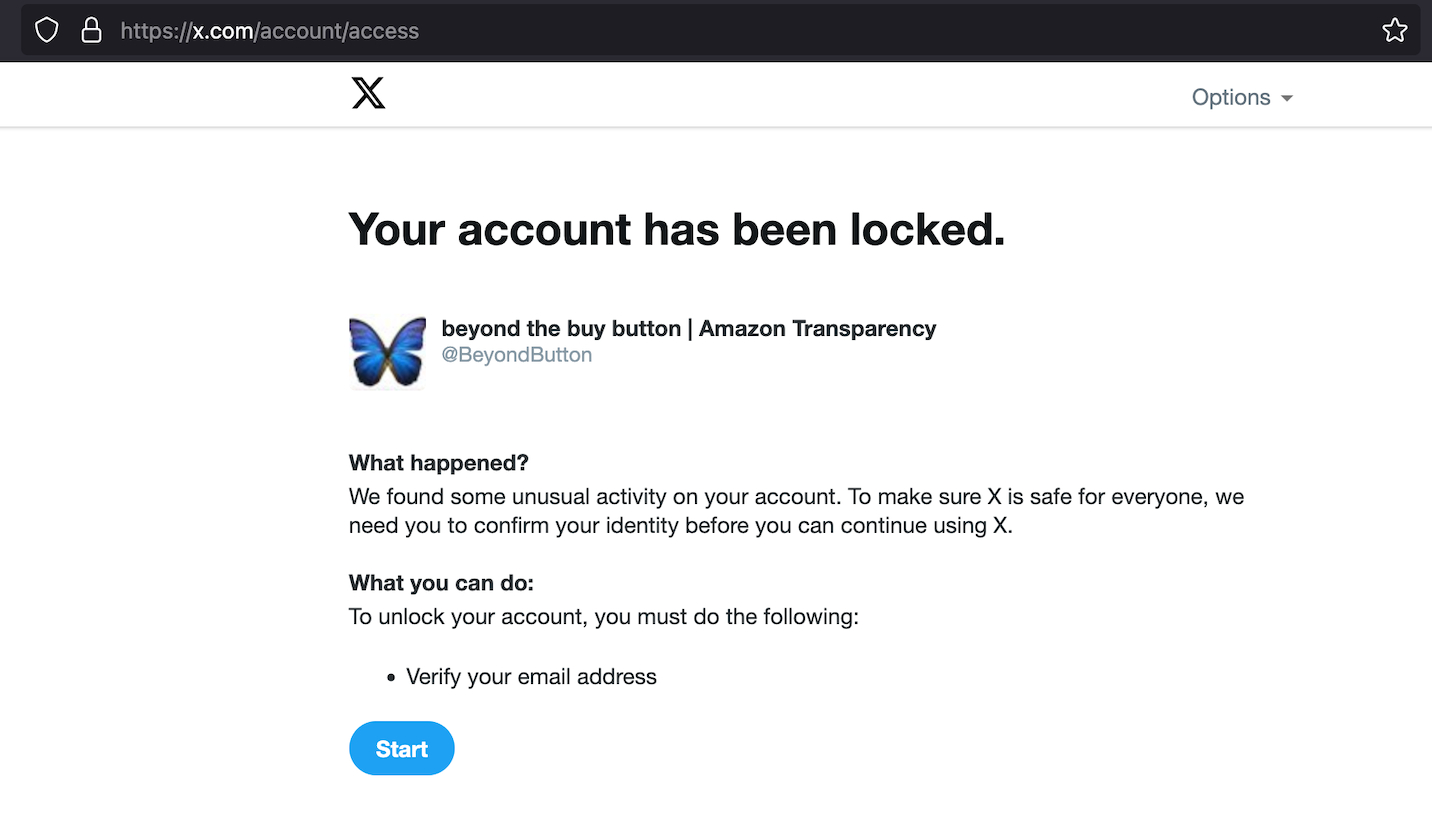This screenshot has width=1432, height=820.
Task: Click the bullet dot before Verify item
Action: click(x=391, y=678)
